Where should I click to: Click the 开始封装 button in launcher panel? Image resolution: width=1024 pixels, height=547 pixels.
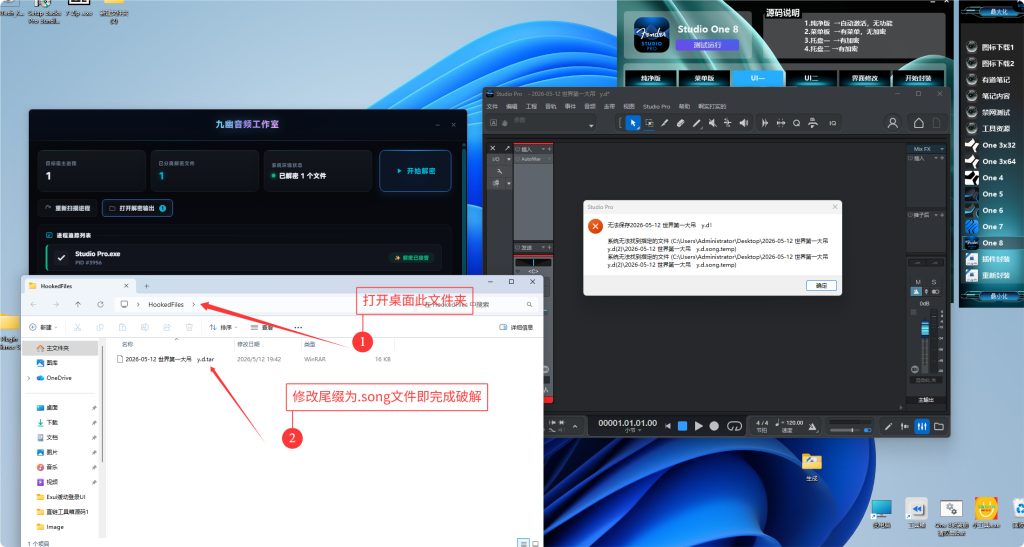918,78
